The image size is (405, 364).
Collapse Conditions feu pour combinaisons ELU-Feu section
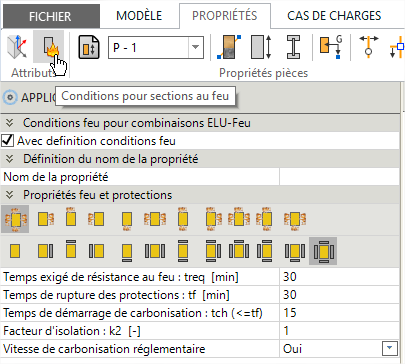tap(9, 123)
